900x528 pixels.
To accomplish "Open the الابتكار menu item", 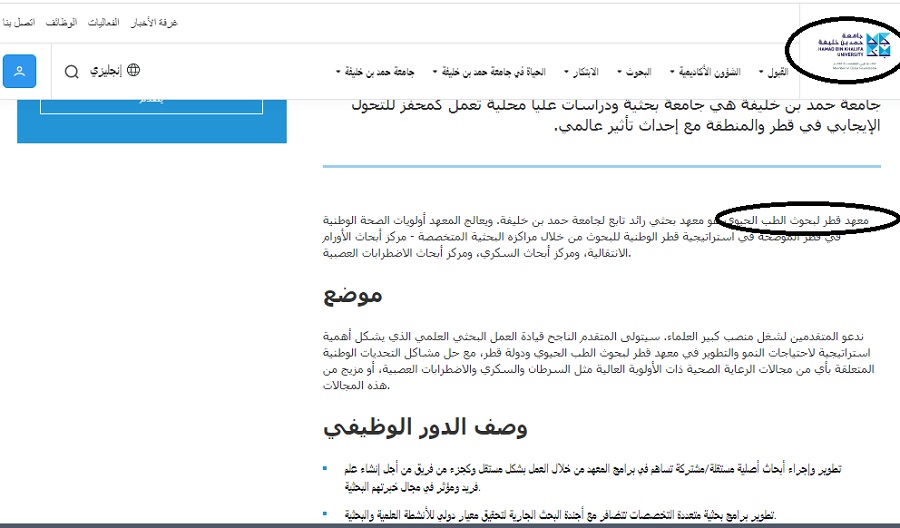I will click(581, 72).
